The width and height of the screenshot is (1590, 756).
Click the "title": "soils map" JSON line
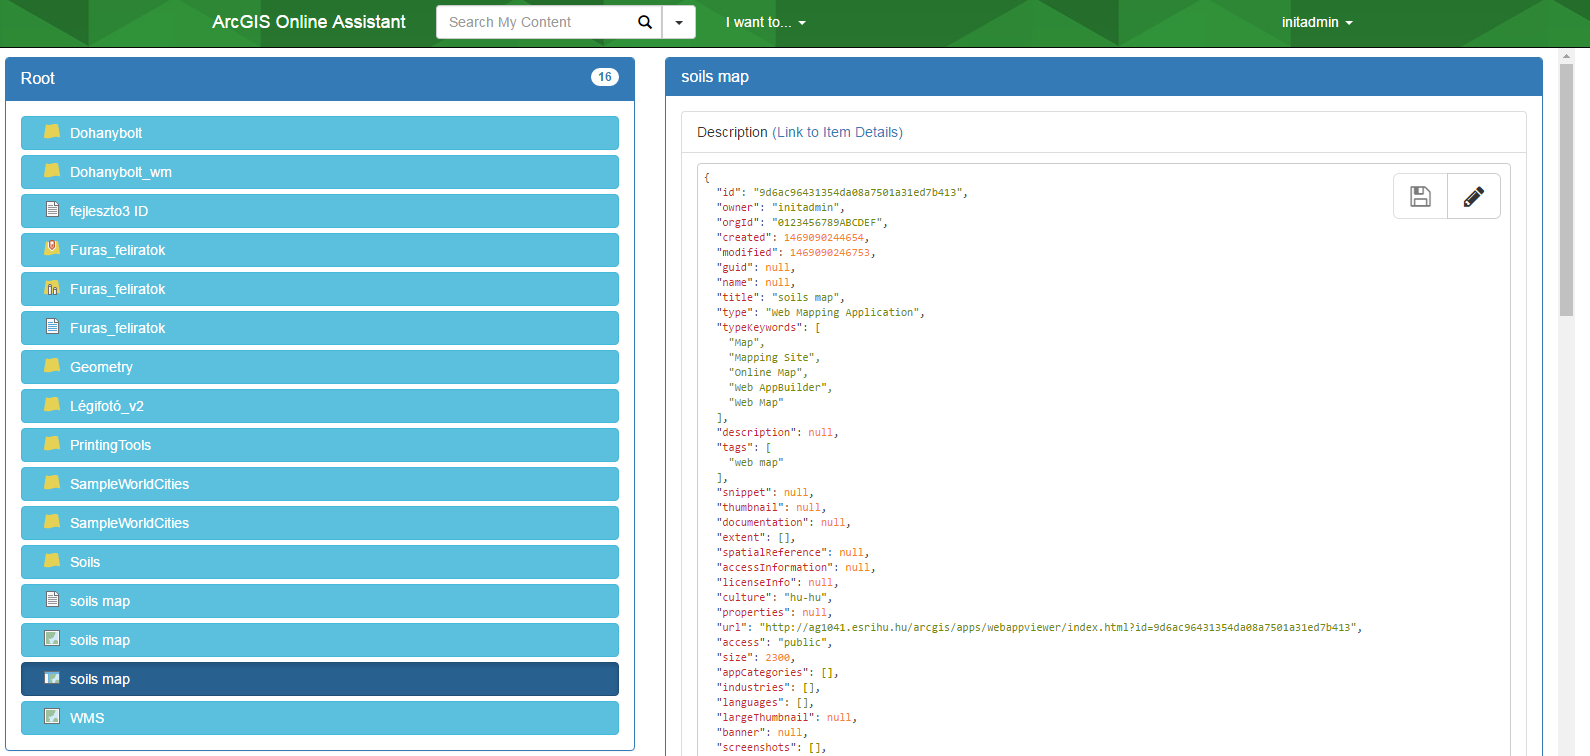pos(780,297)
